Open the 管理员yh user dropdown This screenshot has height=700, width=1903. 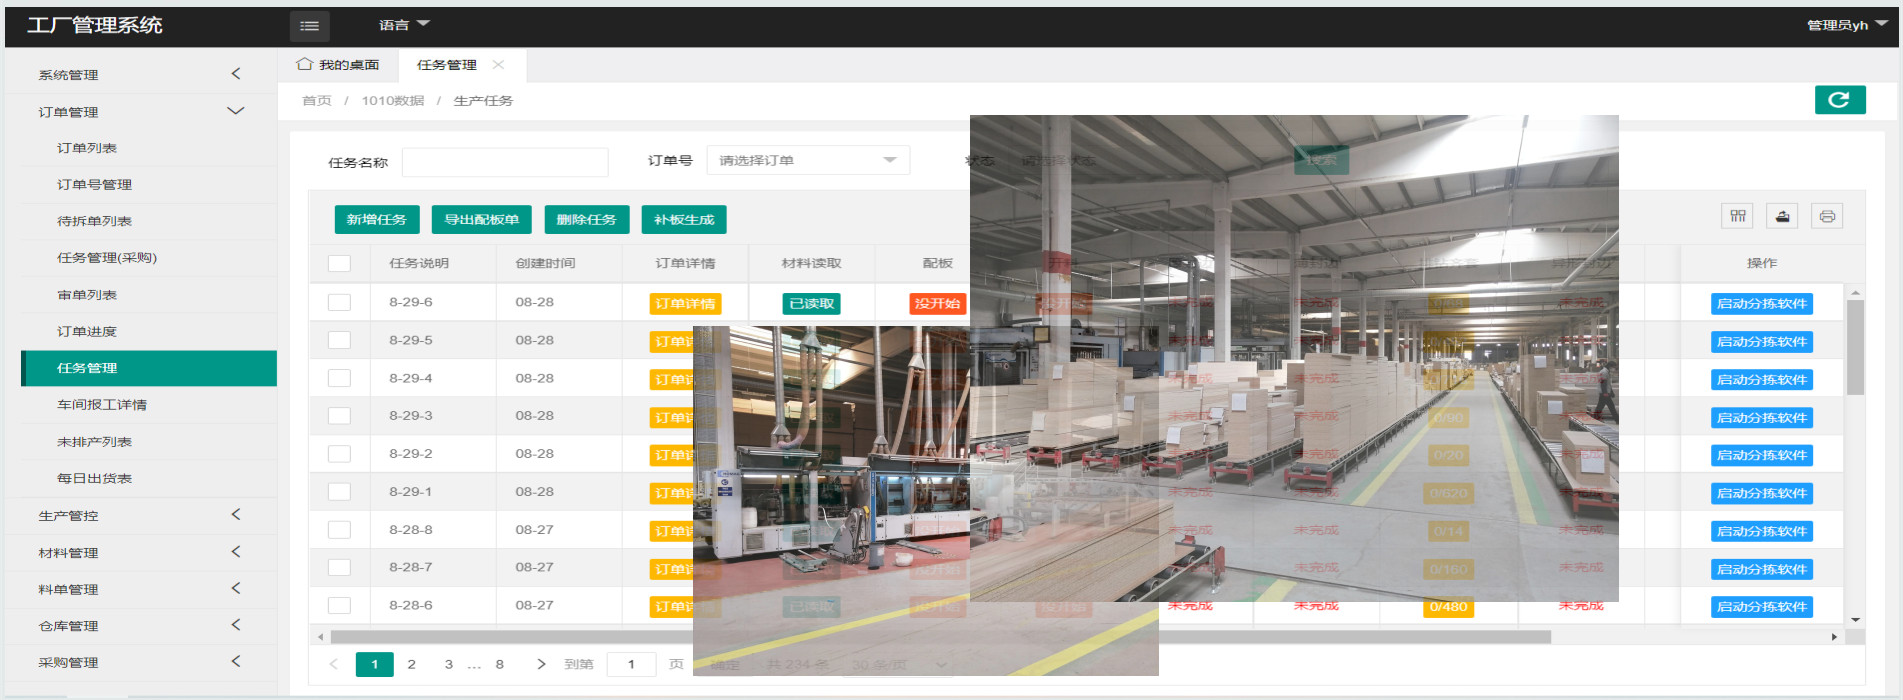tap(1847, 25)
